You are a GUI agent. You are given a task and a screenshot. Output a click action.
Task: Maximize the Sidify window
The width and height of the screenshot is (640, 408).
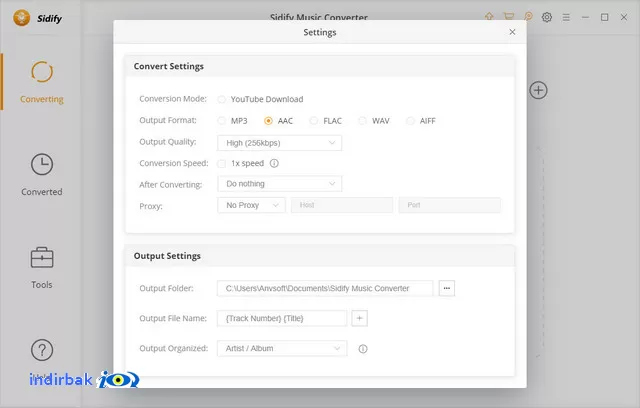pos(604,17)
